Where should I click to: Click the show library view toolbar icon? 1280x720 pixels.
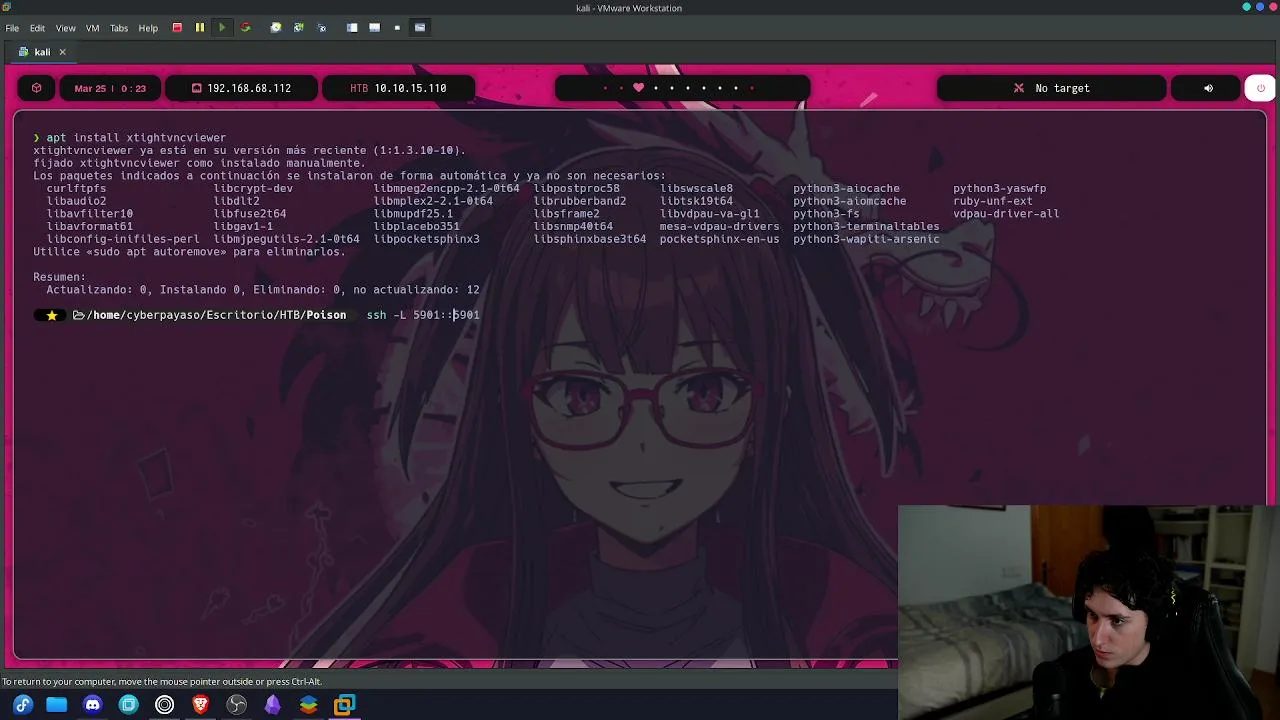point(352,28)
